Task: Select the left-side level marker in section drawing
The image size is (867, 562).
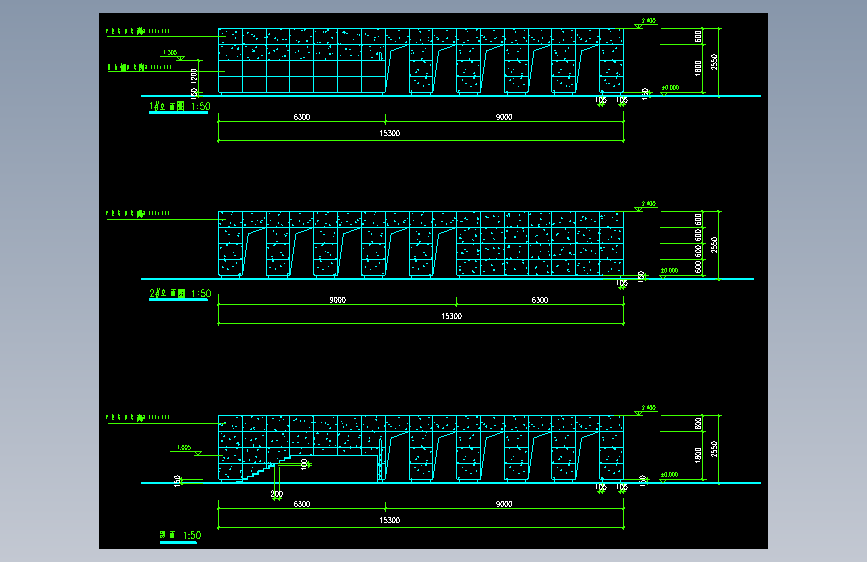Action: [x=188, y=449]
